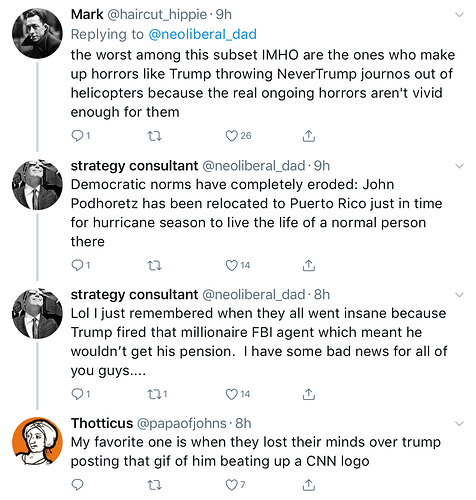
Task: View Thotticus's orange profile avatar
Action: 37,442
